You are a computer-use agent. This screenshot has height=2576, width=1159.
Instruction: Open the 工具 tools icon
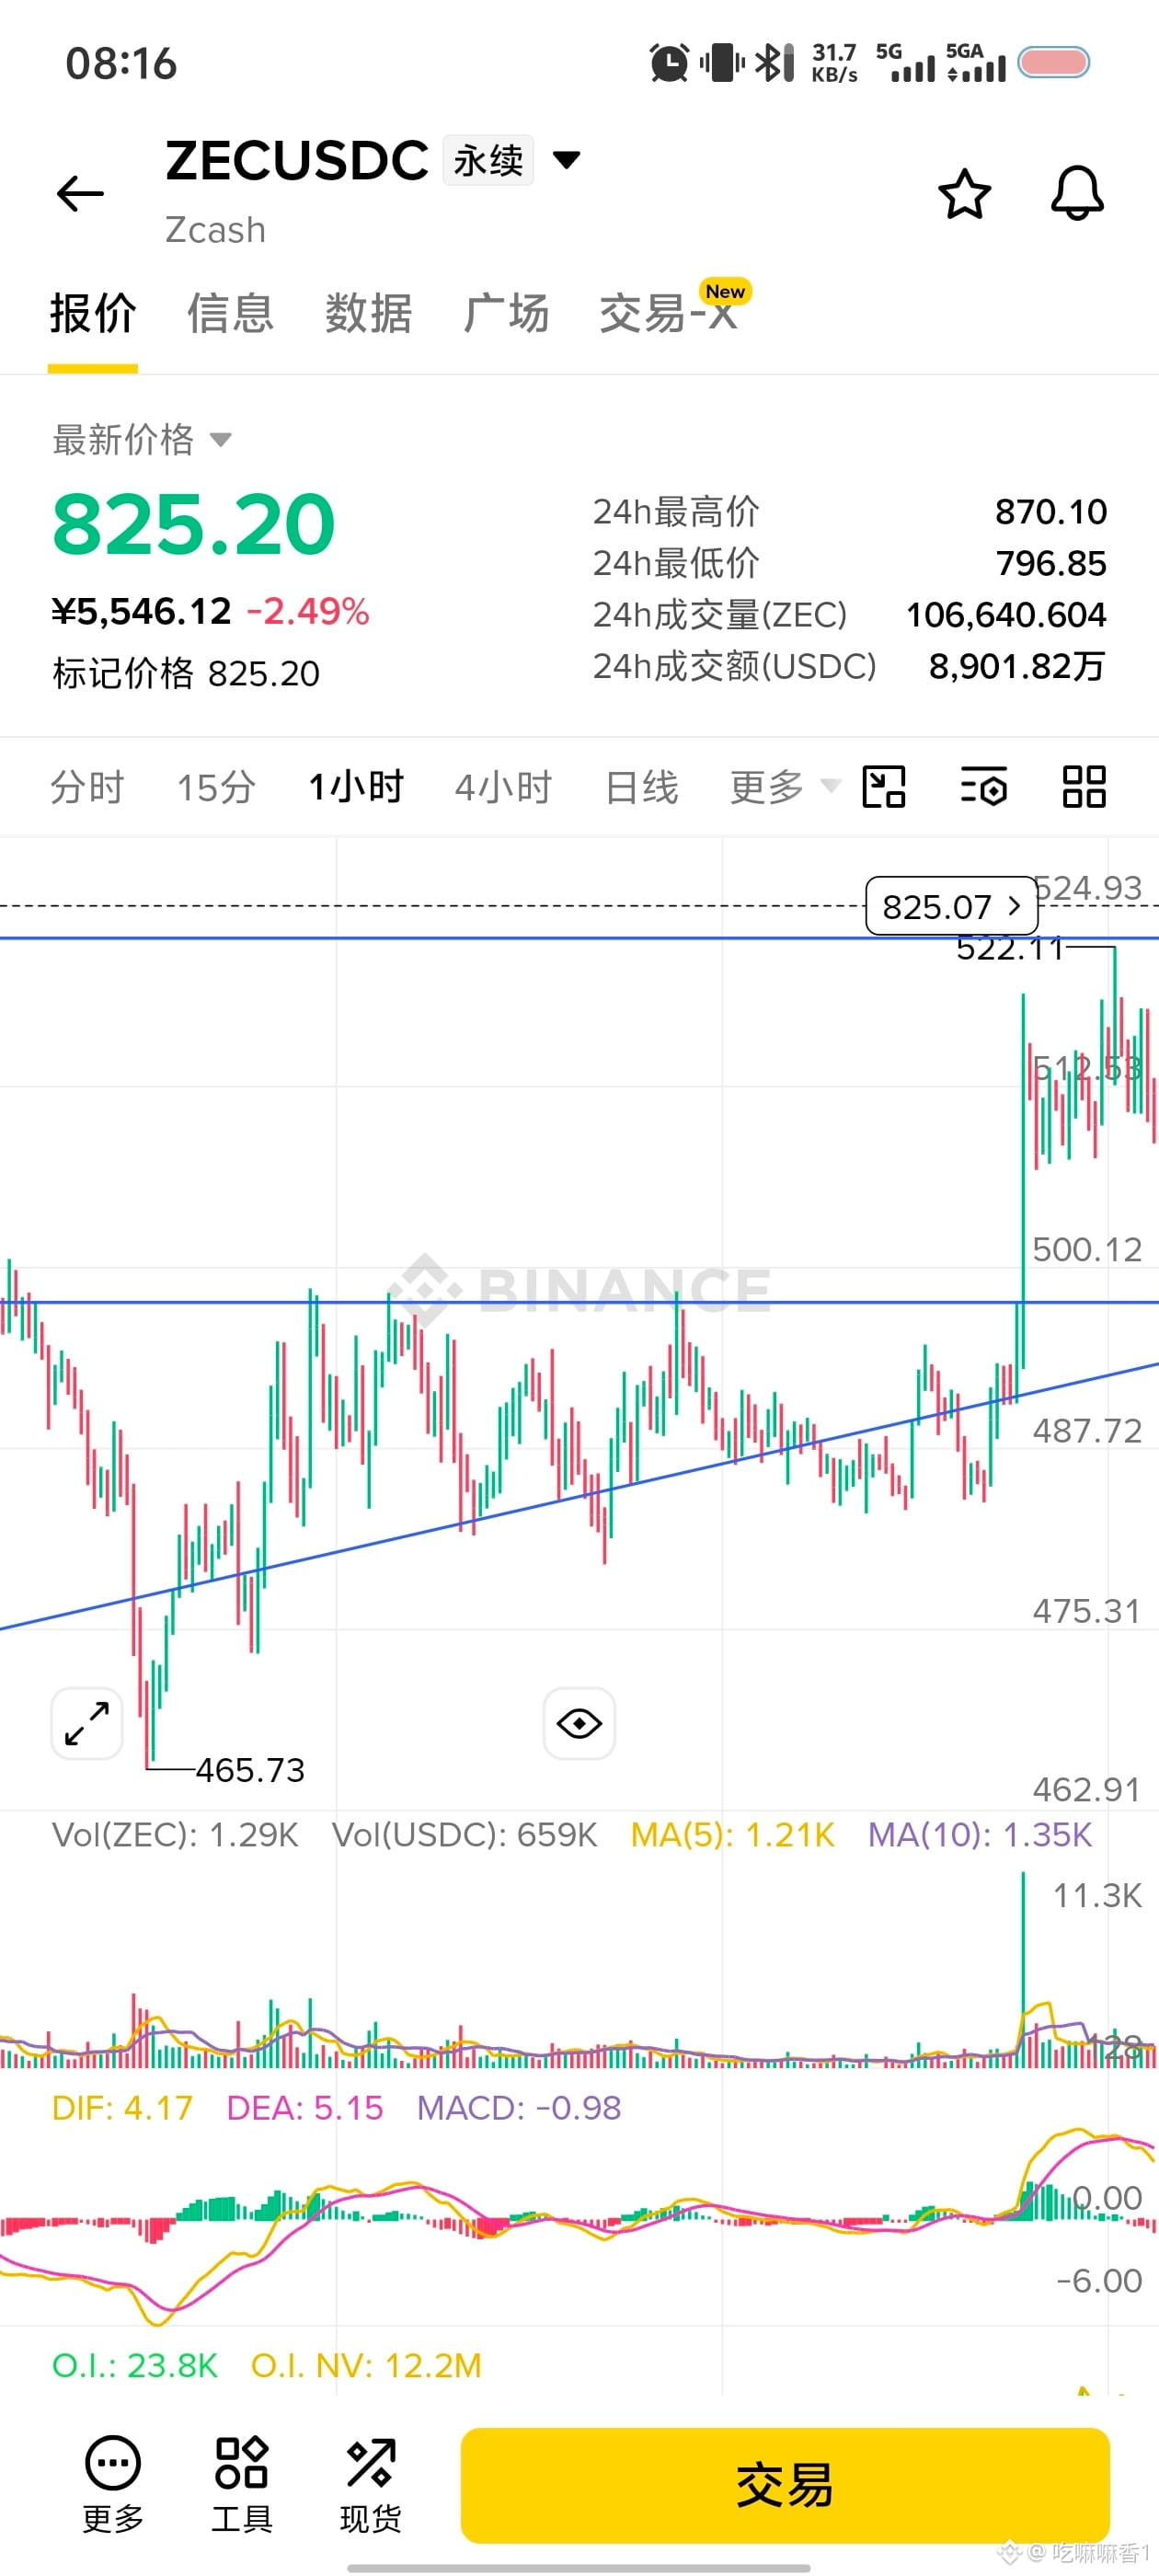click(241, 2485)
